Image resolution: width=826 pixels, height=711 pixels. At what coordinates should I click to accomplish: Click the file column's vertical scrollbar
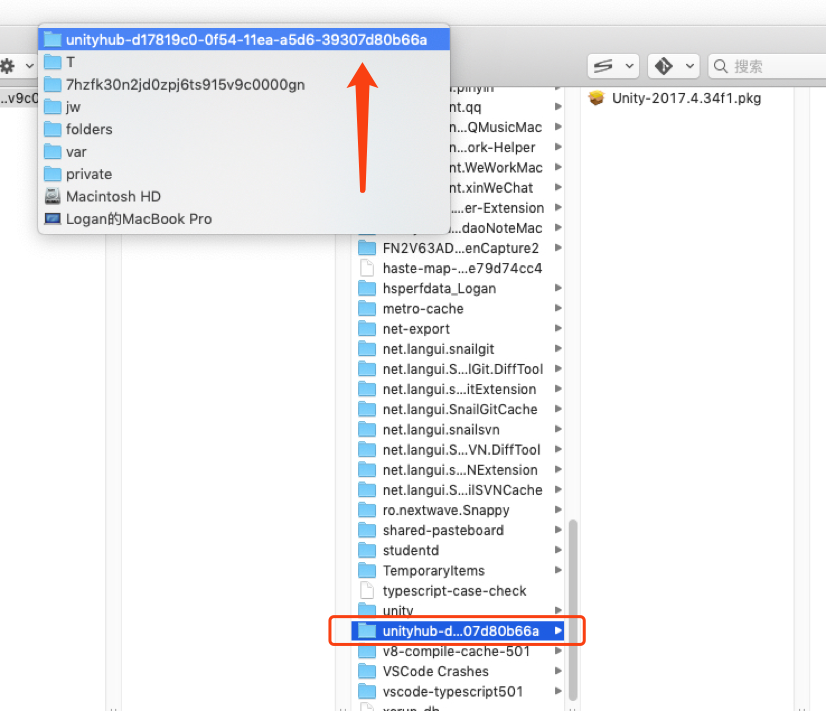(x=573, y=600)
